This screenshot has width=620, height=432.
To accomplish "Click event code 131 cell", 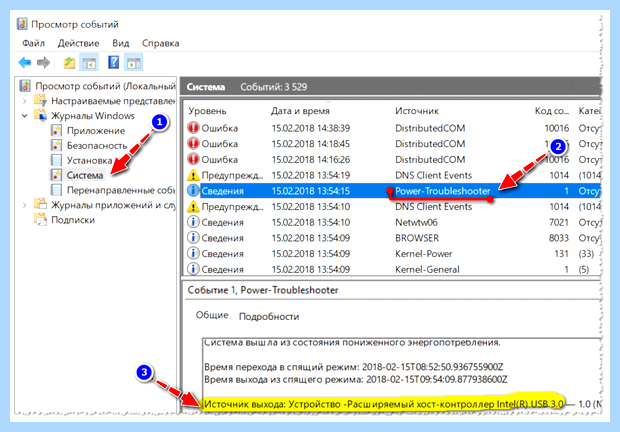I will [561, 254].
